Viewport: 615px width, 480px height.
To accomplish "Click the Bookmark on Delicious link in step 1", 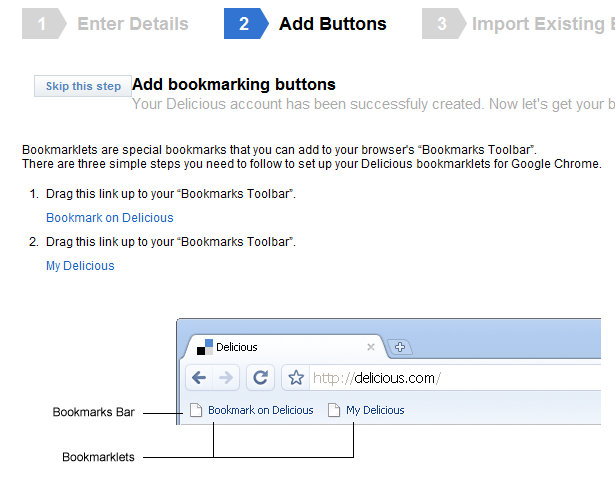I will click(x=110, y=218).
